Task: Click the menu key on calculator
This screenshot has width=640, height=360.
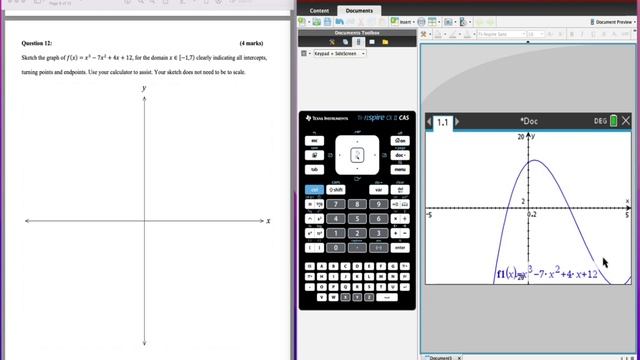Action: tap(400, 169)
